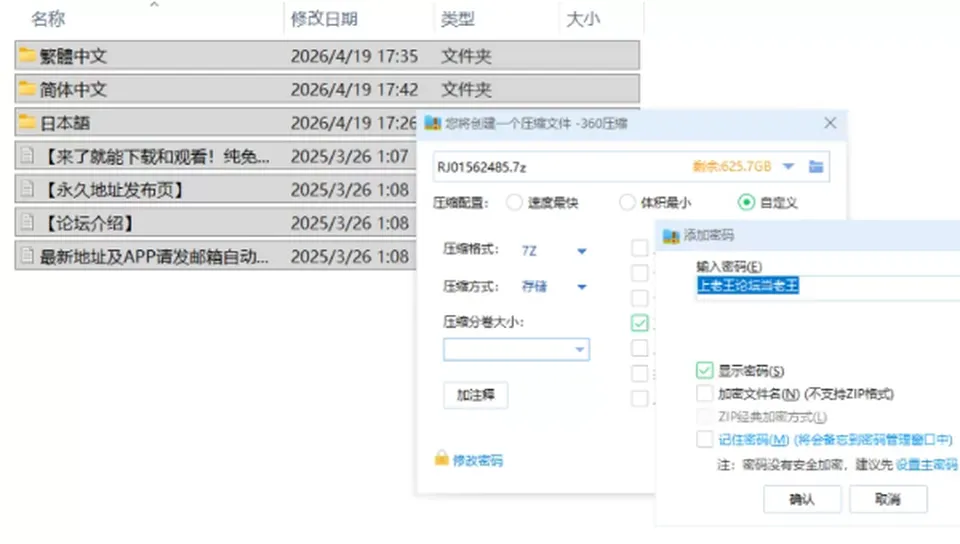
Task: Close the 360压缩 create archive dialog
Action: pyautogui.click(x=830, y=123)
